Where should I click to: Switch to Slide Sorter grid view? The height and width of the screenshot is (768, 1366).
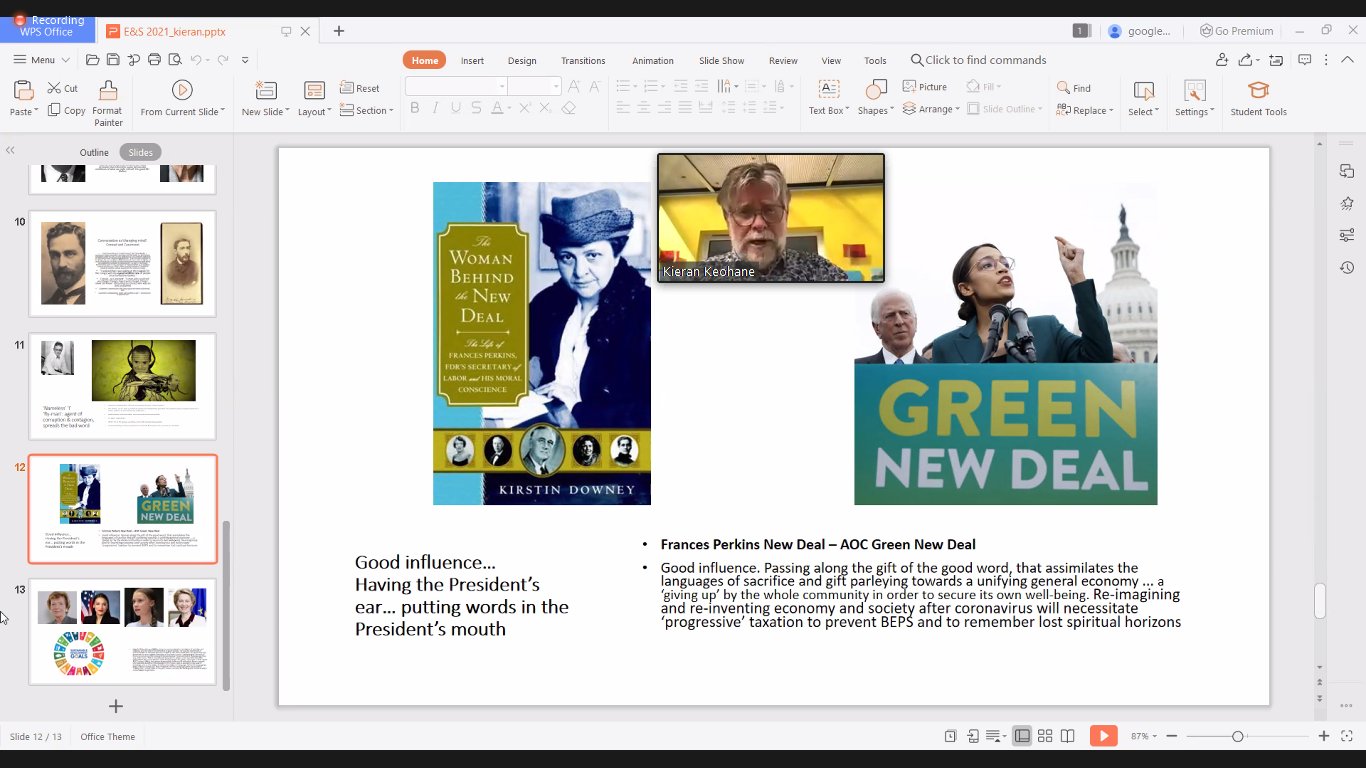1045,736
